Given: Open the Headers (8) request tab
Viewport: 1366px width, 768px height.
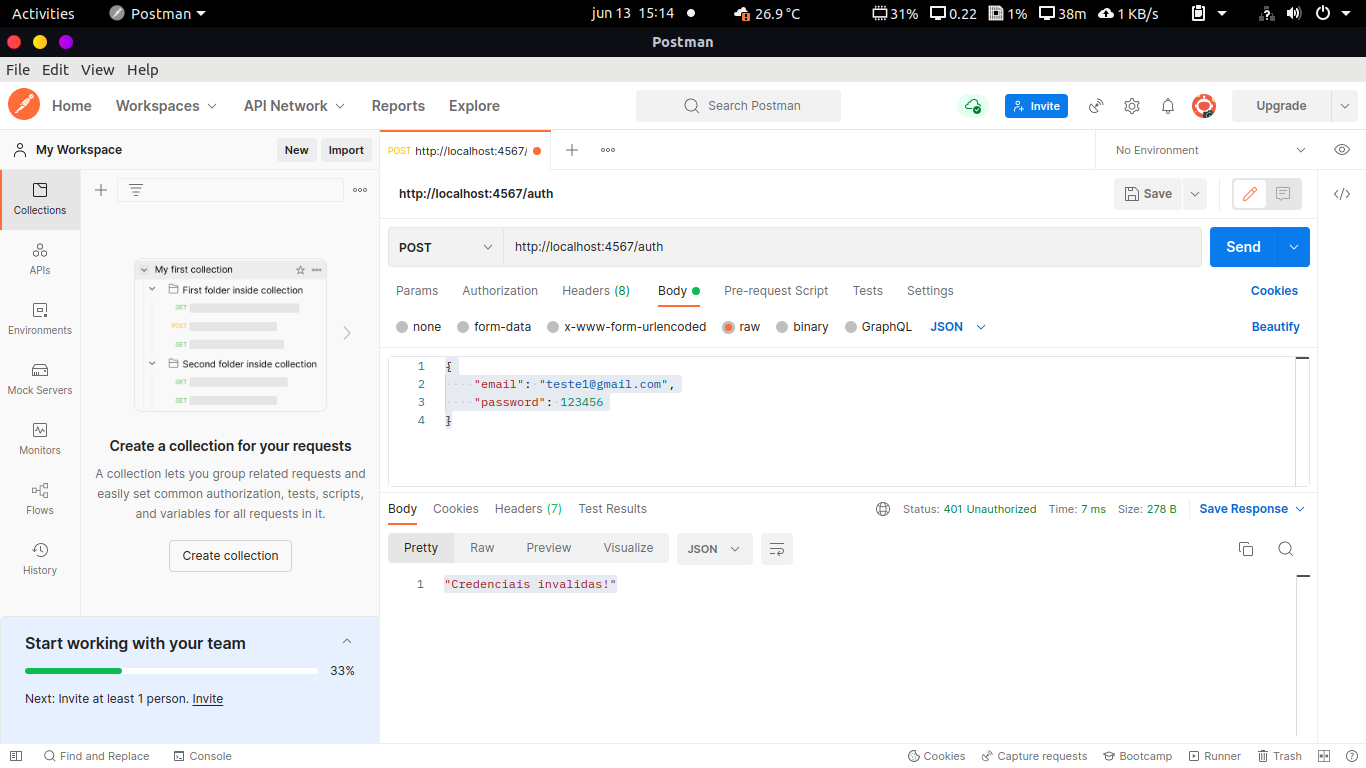Looking at the screenshot, I should click(x=596, y=291).
